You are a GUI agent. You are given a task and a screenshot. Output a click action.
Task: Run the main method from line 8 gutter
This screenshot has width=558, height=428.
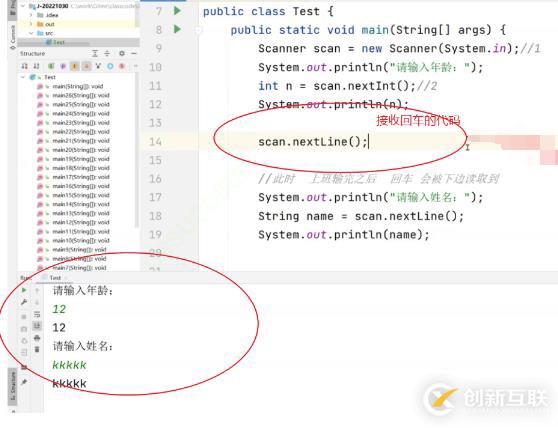pyautogui.click(x=177, y=29)
